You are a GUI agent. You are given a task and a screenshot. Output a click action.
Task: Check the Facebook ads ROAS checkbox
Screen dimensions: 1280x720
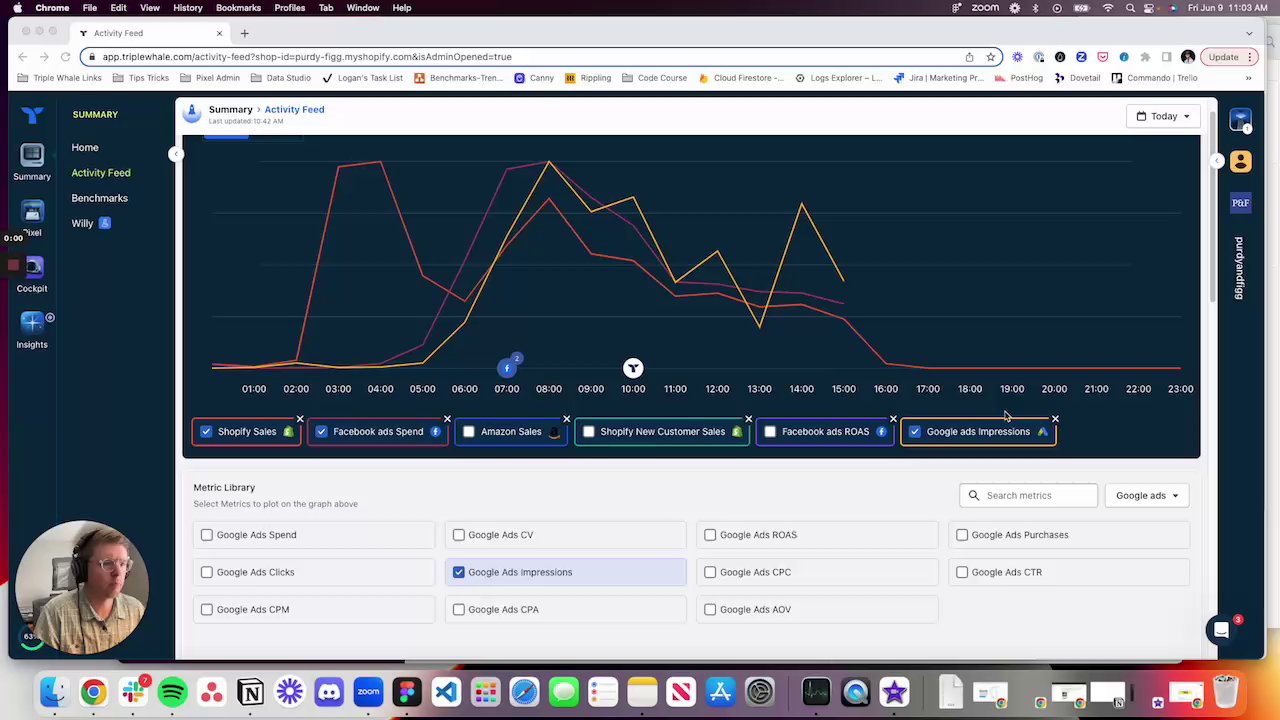770,432
